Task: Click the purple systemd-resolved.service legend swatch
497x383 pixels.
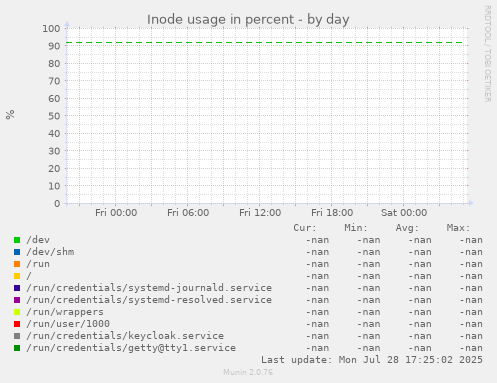Action: 17,300
